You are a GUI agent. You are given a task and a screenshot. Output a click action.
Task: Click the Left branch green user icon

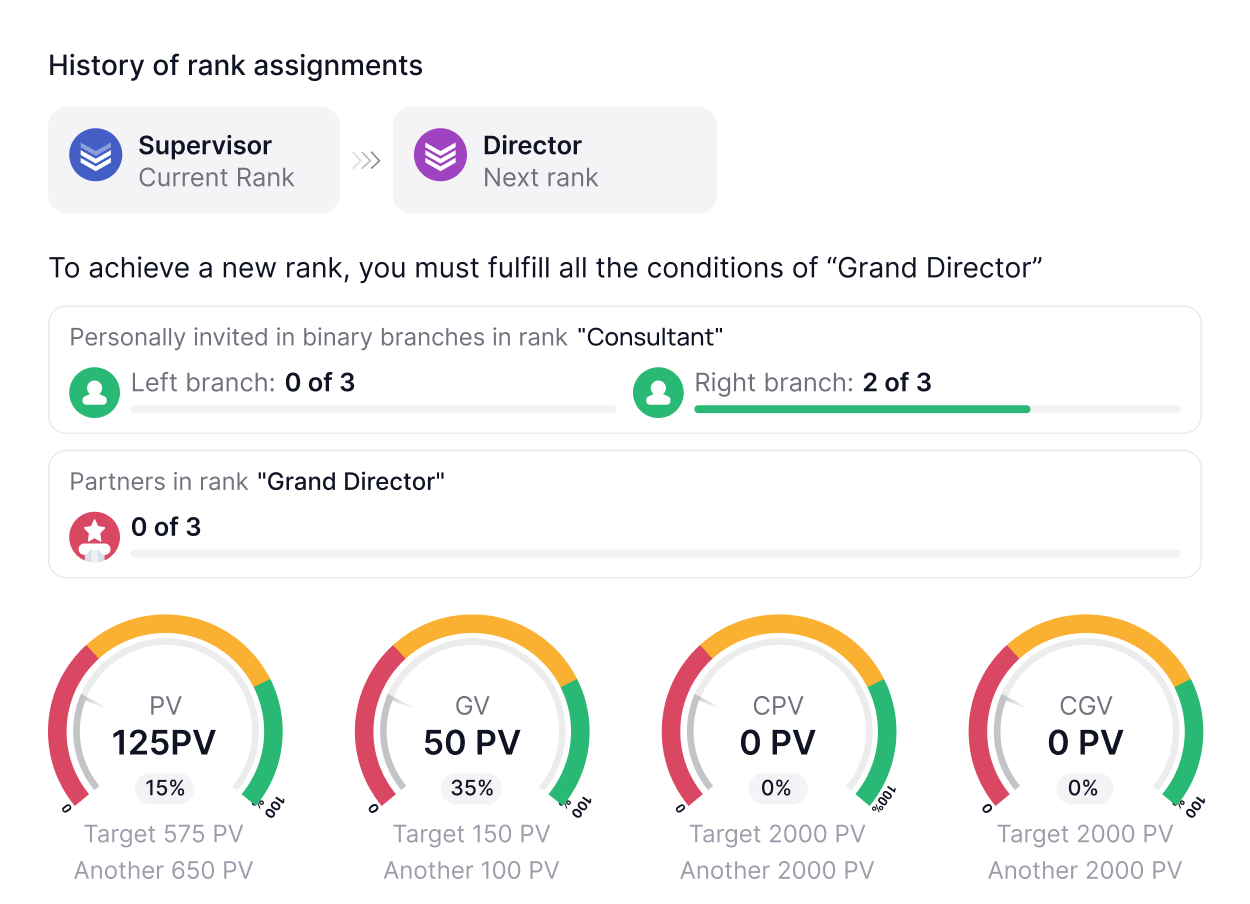pyautogui.click(x=95, y=392)
